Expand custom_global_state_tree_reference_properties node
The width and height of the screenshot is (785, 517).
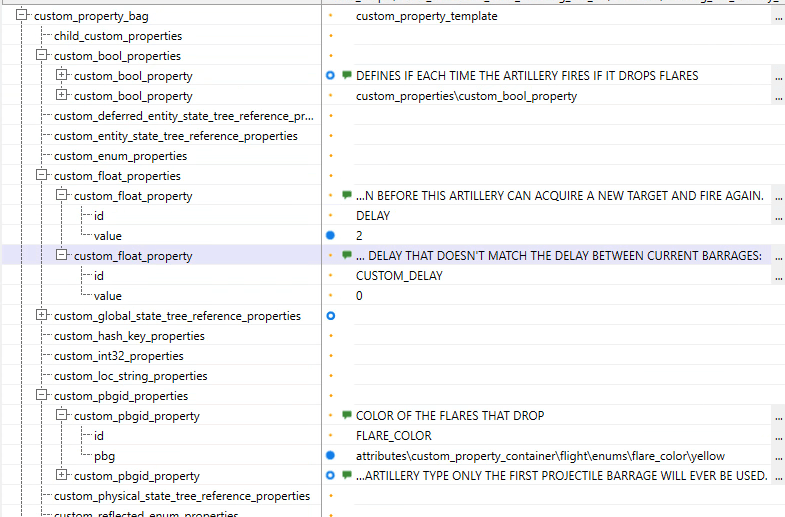click(x=42, y=316)
